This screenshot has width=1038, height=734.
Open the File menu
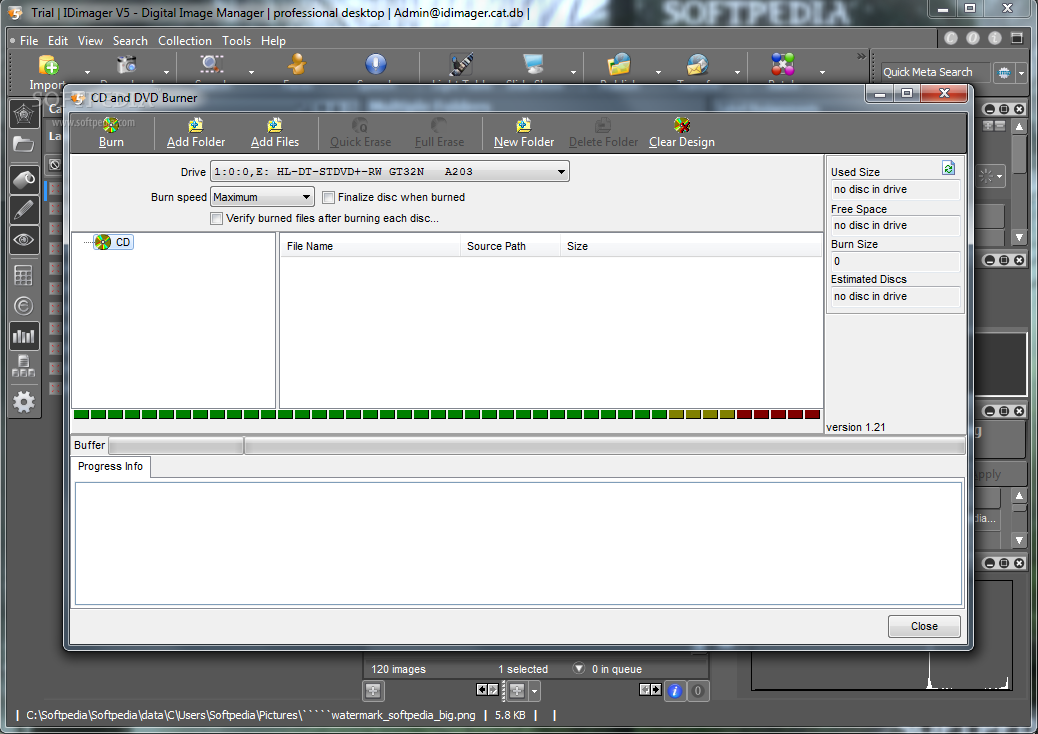click(x=28, y=41)
